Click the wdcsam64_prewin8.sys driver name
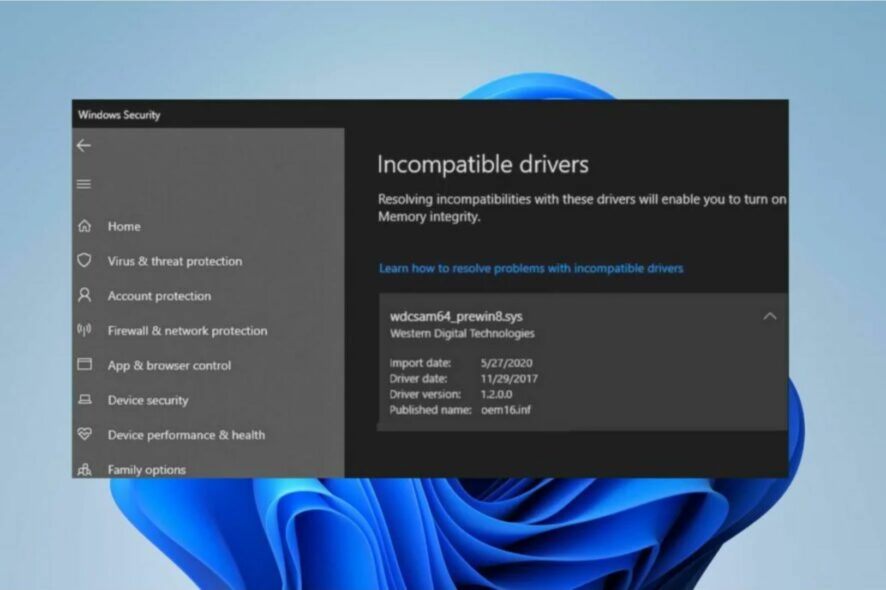The image size is (886, 590). point(456,316)
